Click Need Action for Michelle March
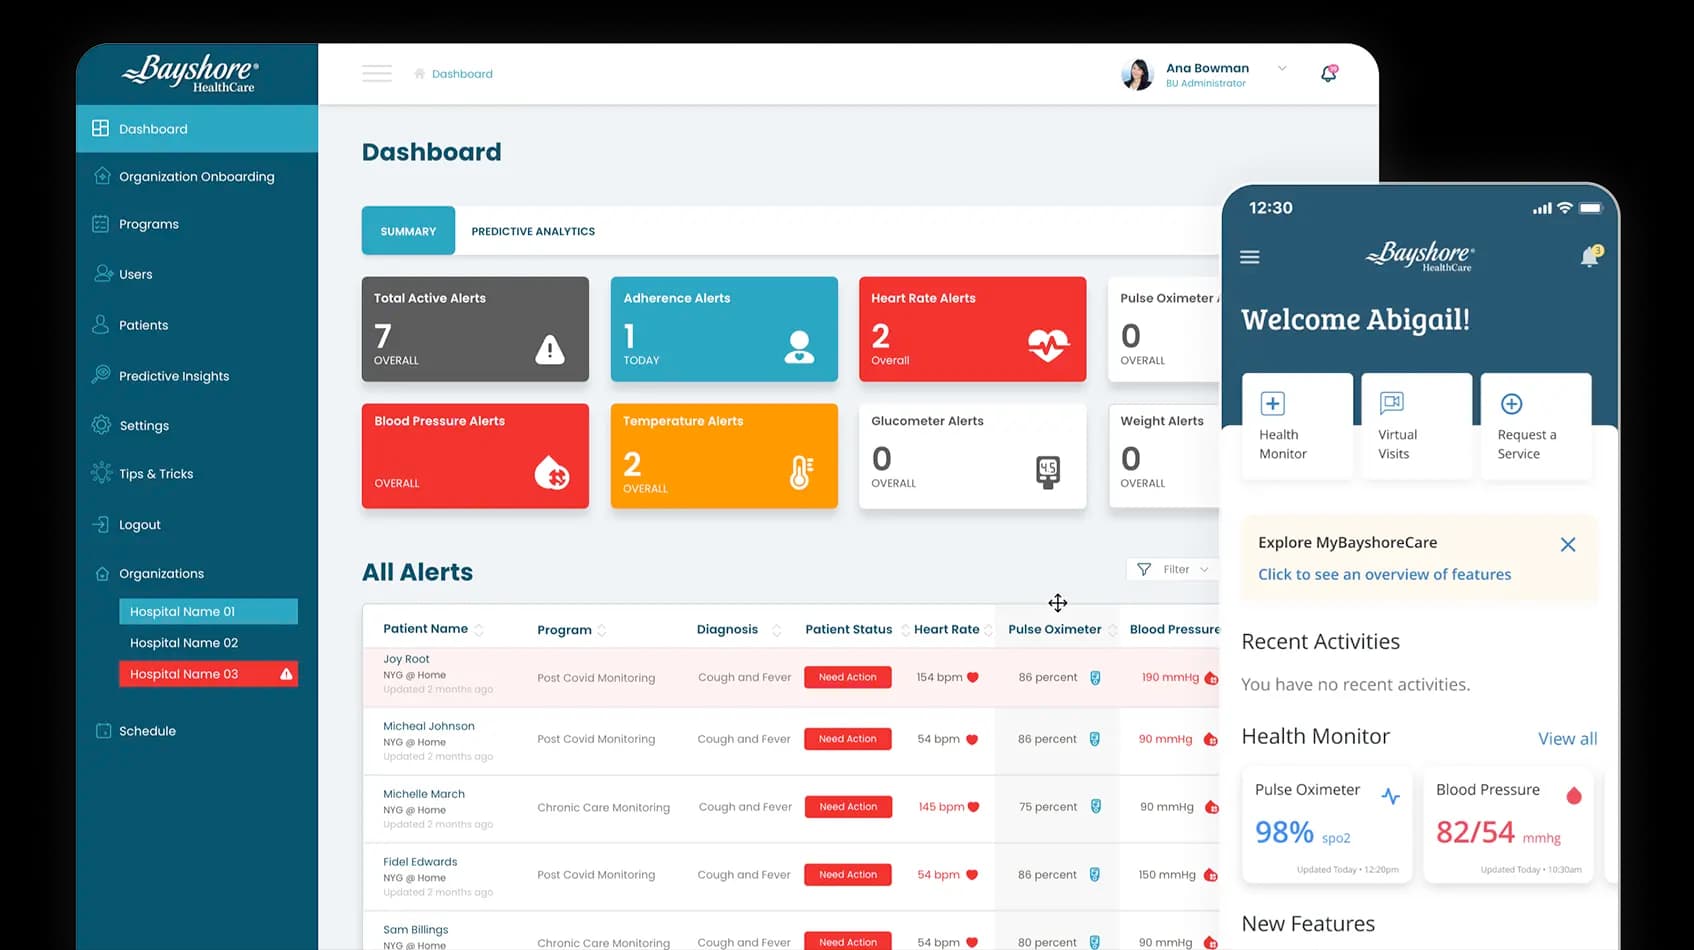 click(x=848, y=807)
